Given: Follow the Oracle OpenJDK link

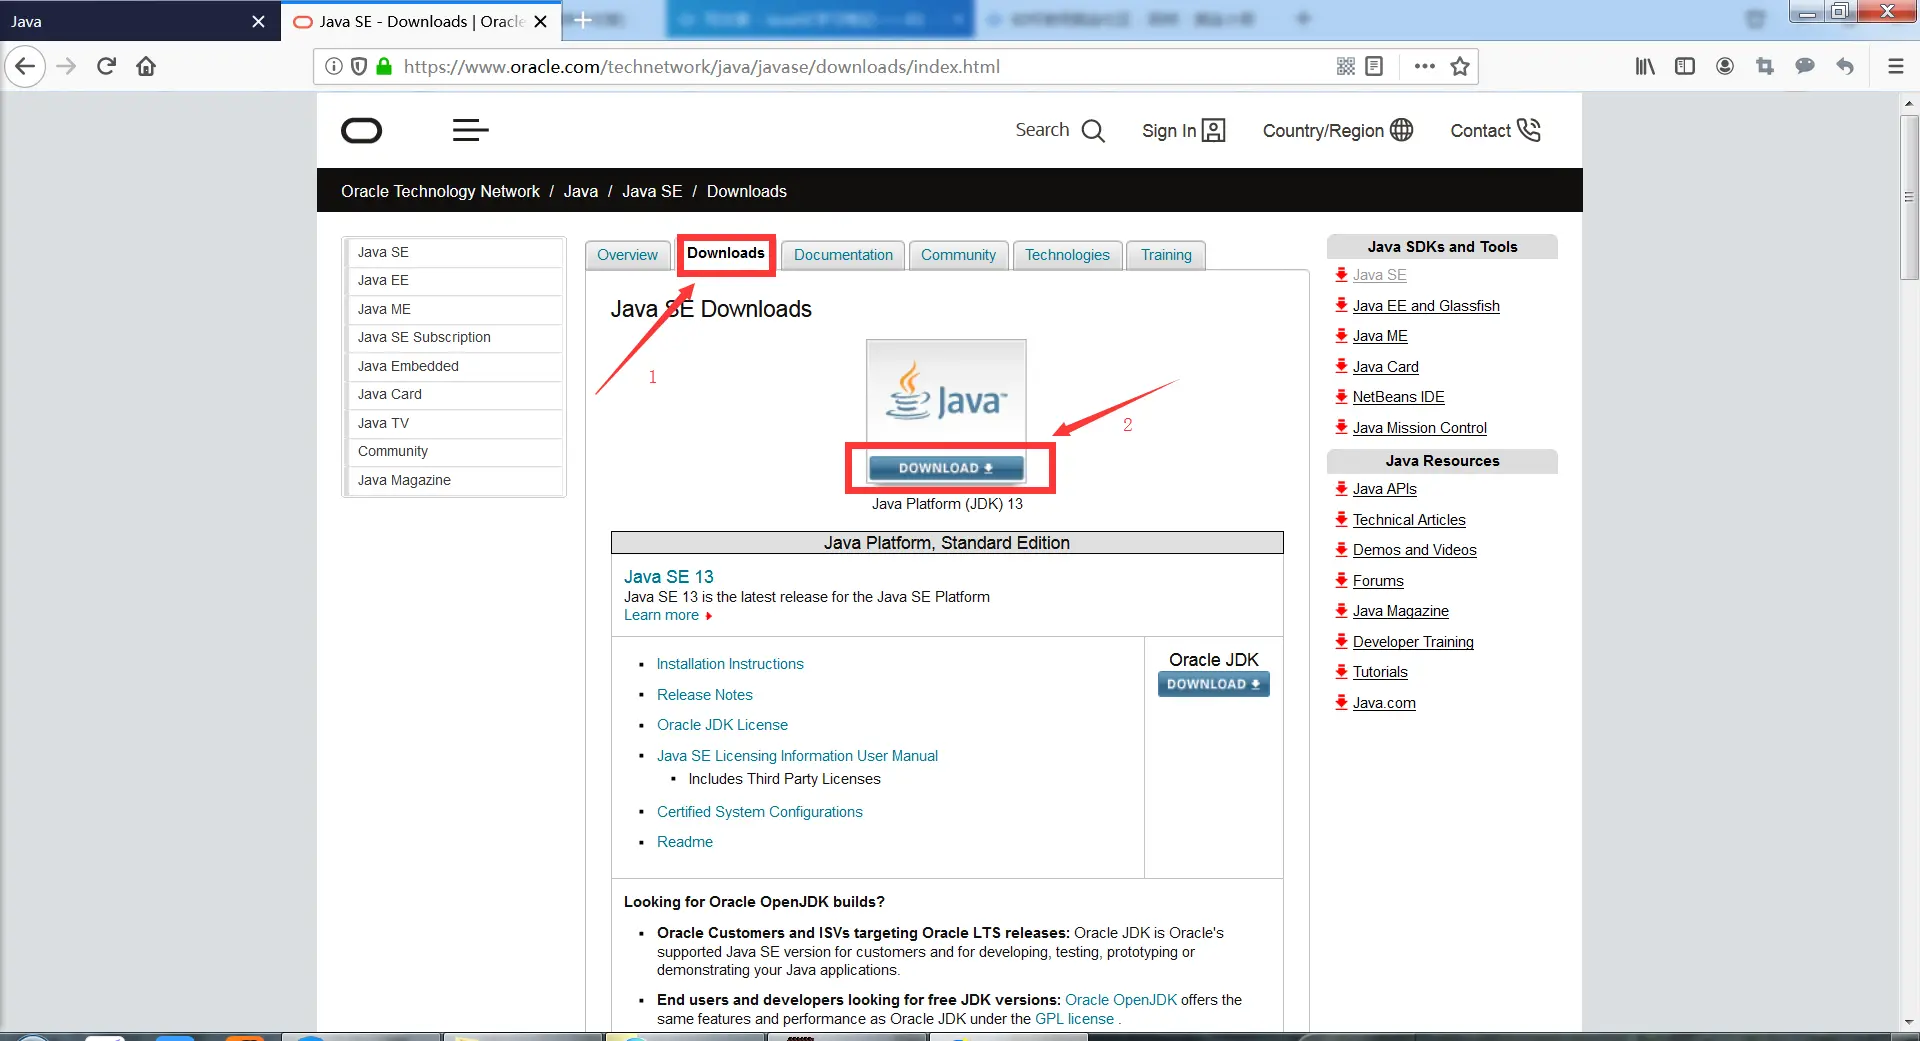Looking at the screenshot, I should click(x=1121, y=1000).
